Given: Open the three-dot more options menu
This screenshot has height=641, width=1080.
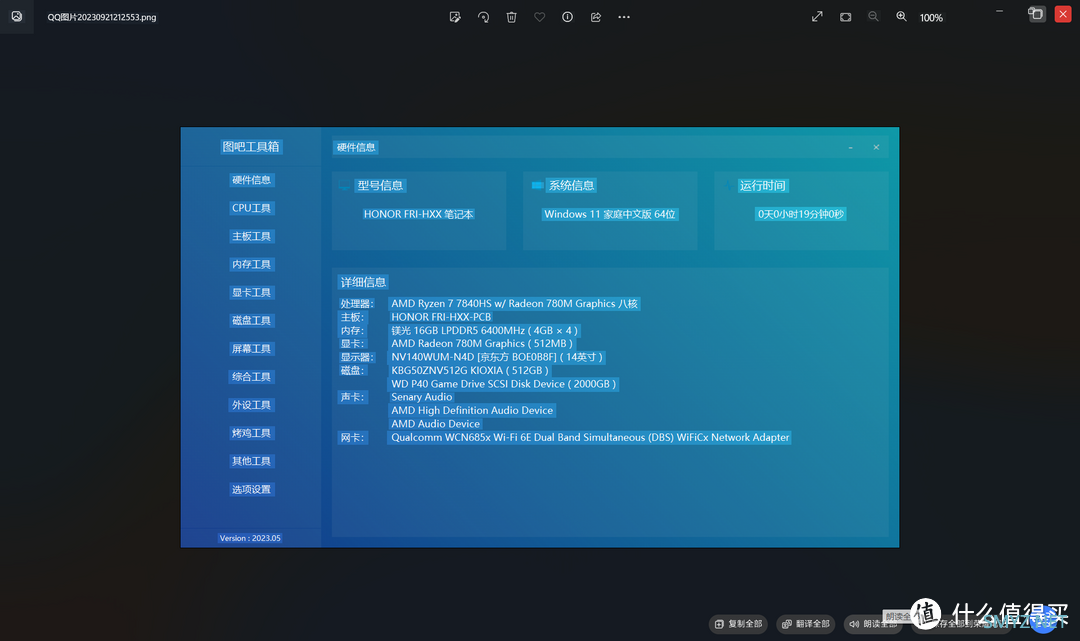Looking at the screenshot, I should pos(624,17).
